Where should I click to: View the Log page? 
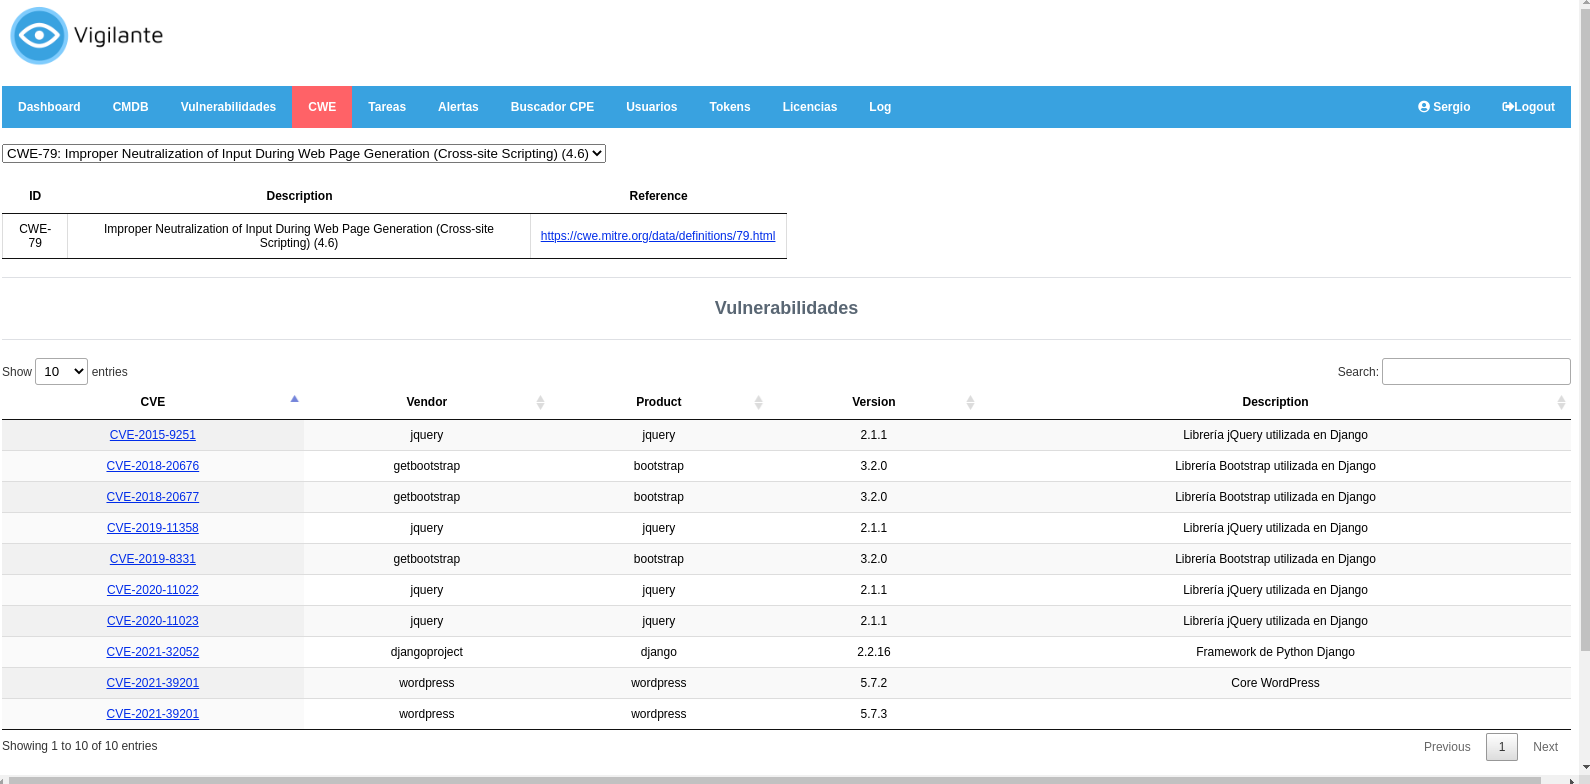[880, 107]
